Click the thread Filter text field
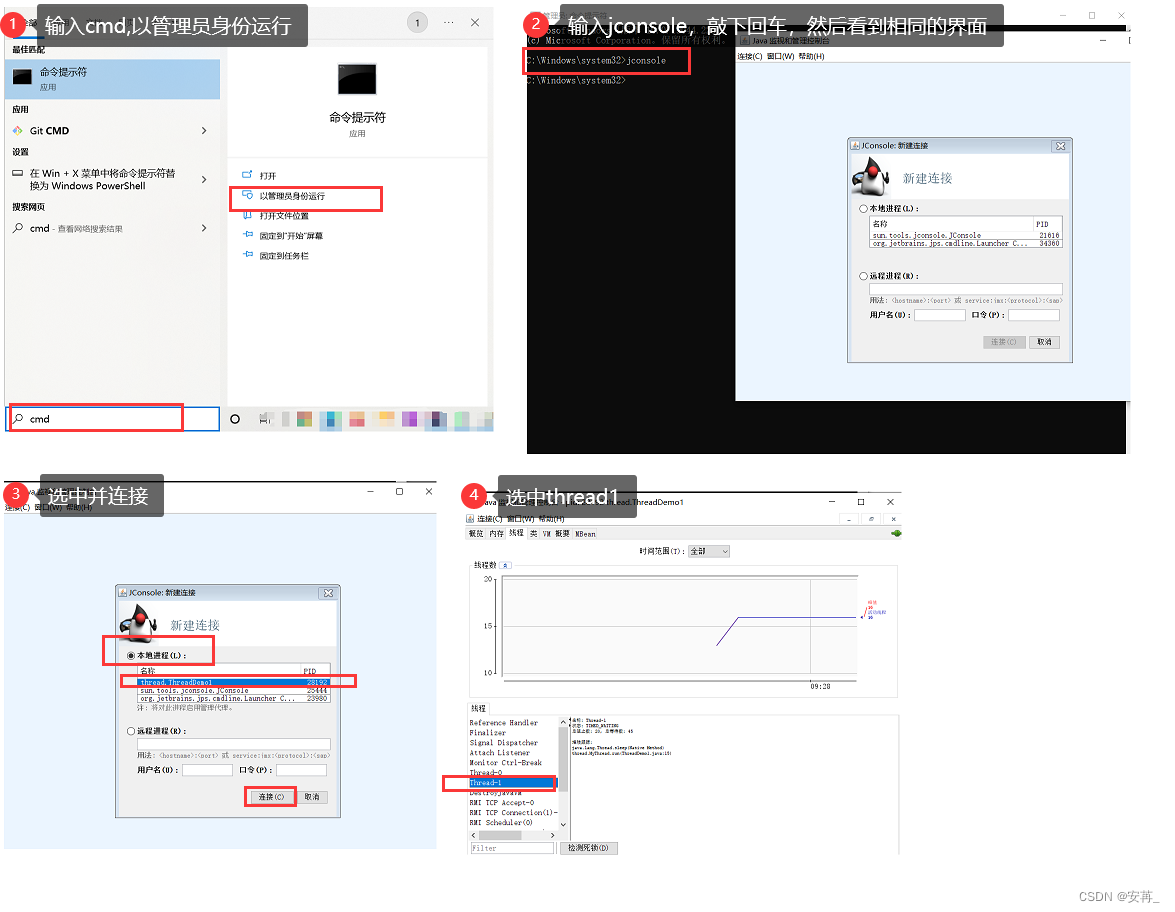This screenshot has width=1175, height=912. (x=512, y=848)
